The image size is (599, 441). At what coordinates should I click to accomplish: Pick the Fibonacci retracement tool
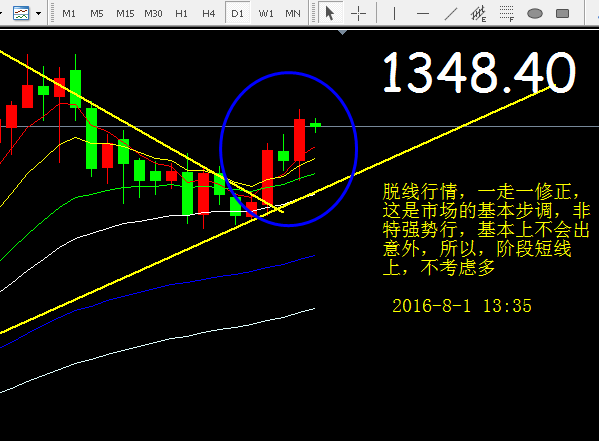[x=507, y=13]
